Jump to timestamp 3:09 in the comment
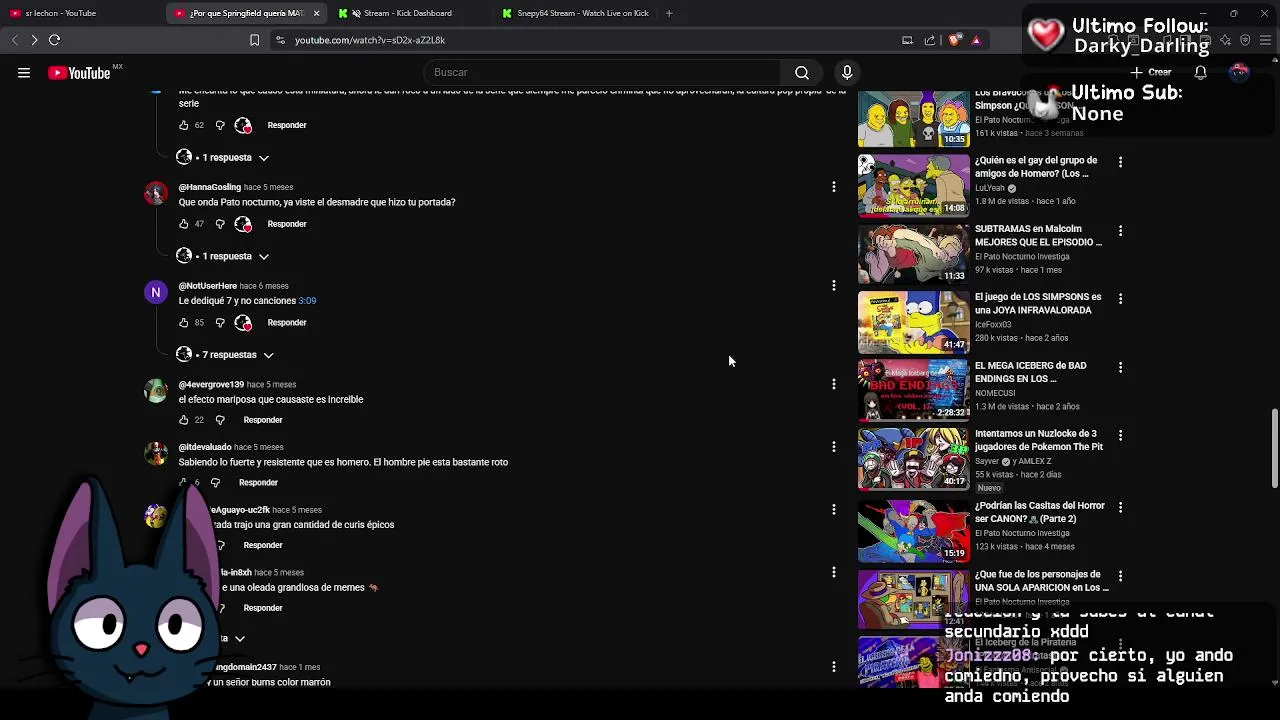Image resolution: width=1280 pixels, height=720 pixels. tap(307, 301)
